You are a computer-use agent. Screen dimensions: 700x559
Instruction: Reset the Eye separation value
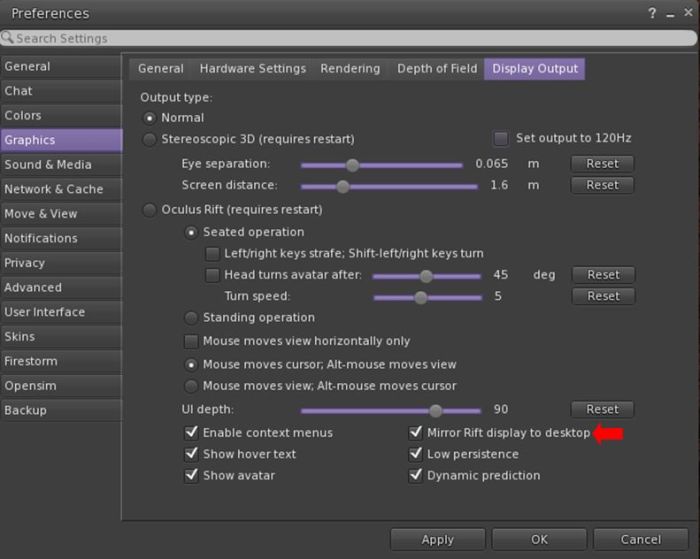[x=602, y=164]
